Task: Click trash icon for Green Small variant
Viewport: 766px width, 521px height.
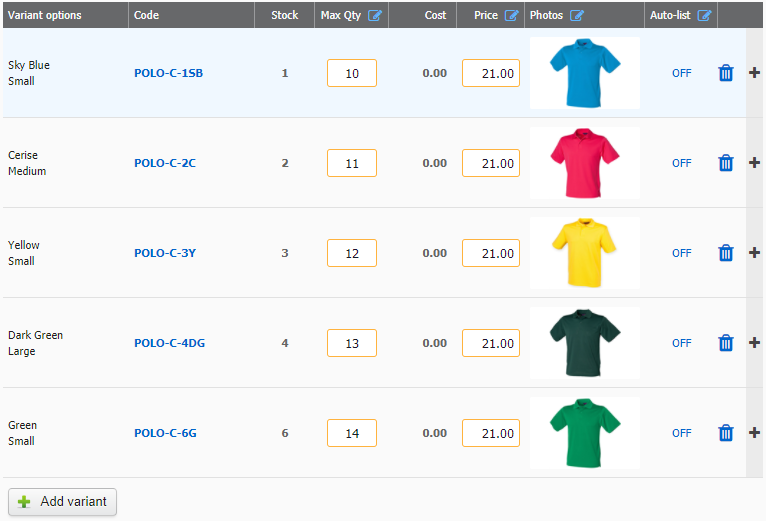Action: (x=726, y=433)
